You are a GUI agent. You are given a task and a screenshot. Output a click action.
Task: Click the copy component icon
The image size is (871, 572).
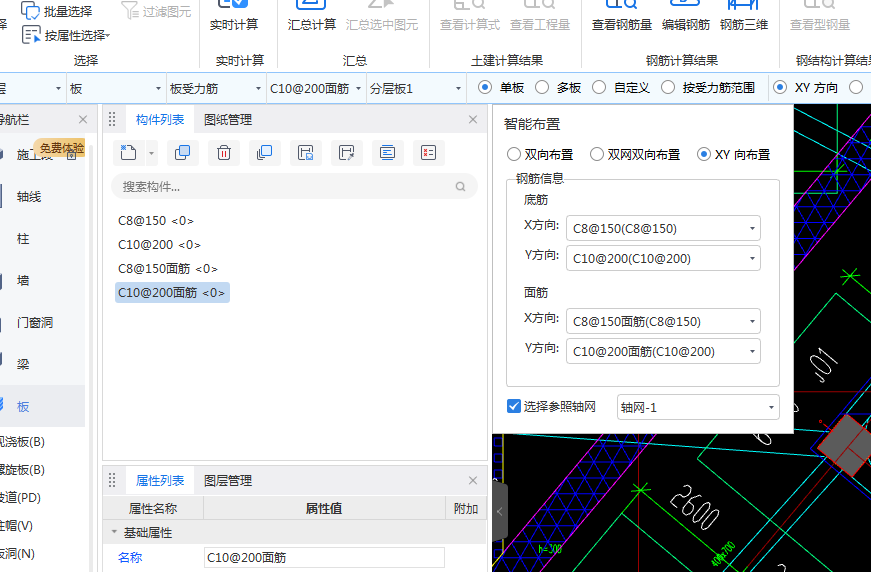(183, 153)
